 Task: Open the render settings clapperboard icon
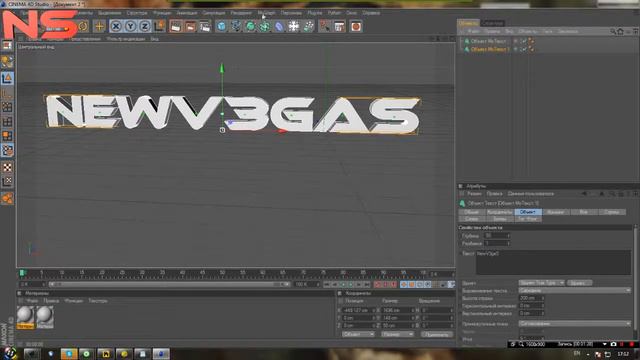(205, 27)
